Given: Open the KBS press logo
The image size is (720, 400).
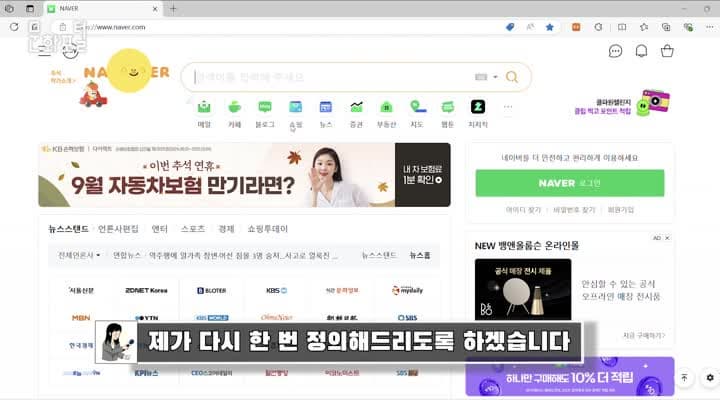Looking at the screenshot, I should (276, 290).
